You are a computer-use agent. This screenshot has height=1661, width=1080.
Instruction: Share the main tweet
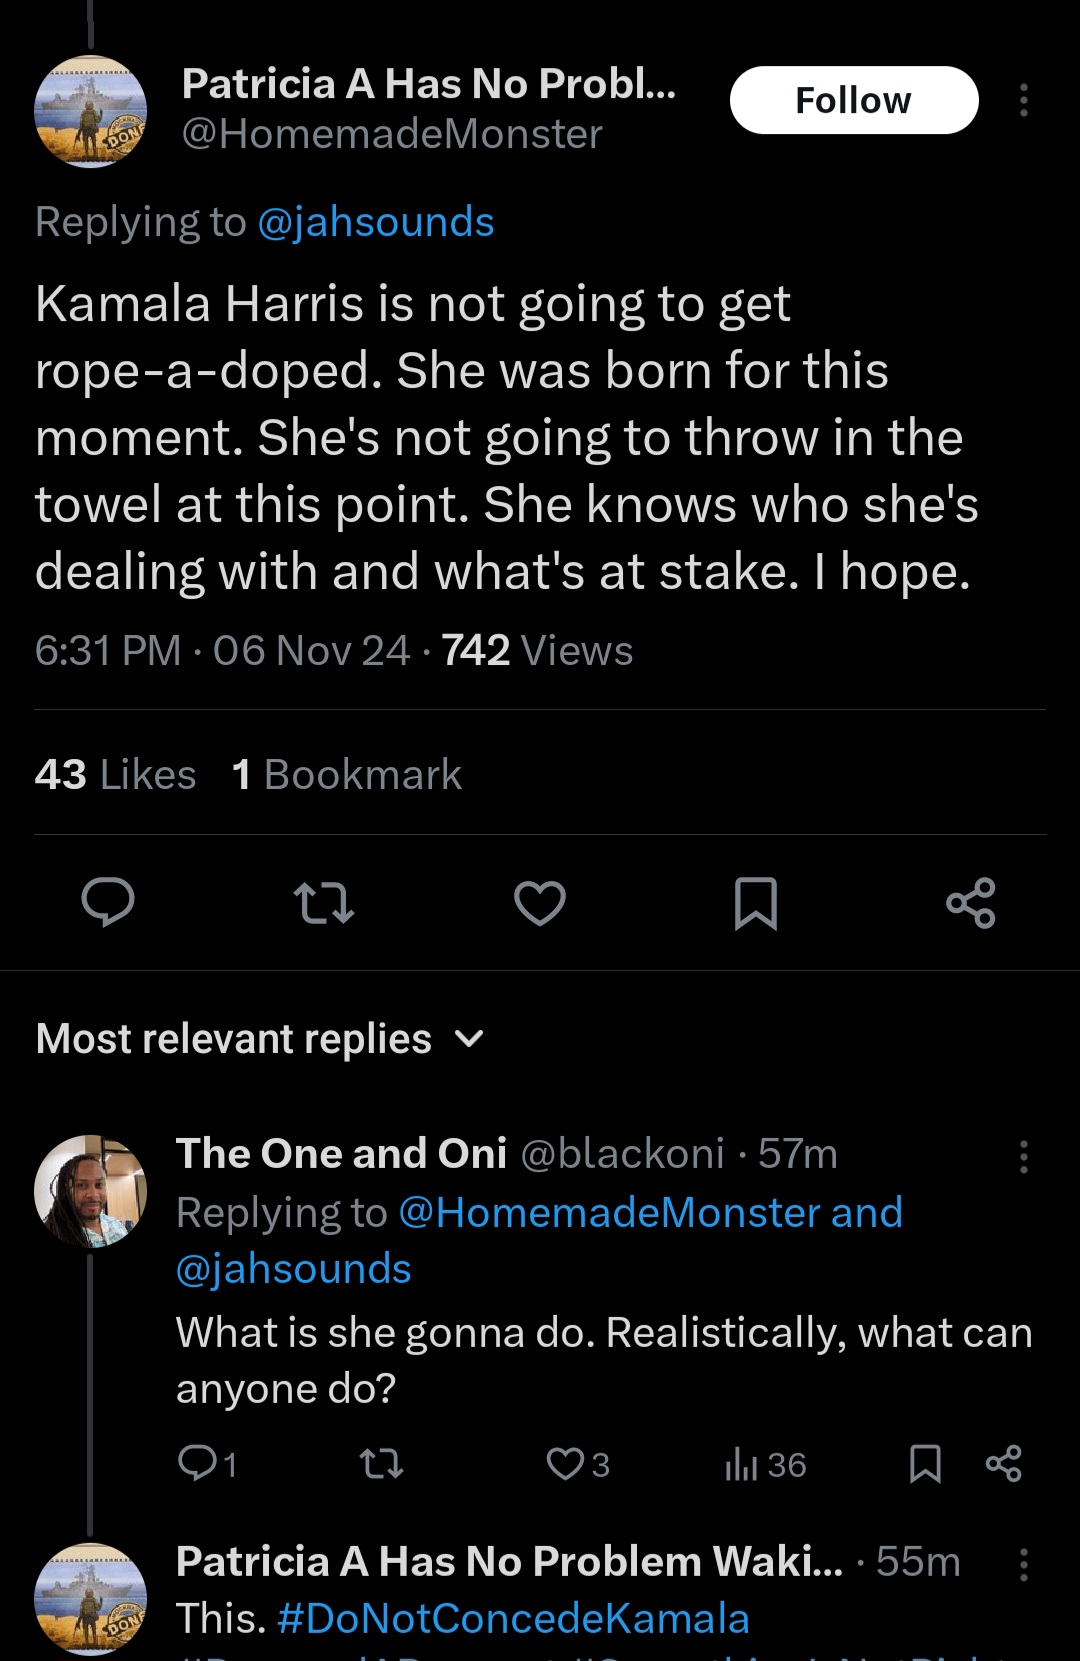tap(971, 902)
